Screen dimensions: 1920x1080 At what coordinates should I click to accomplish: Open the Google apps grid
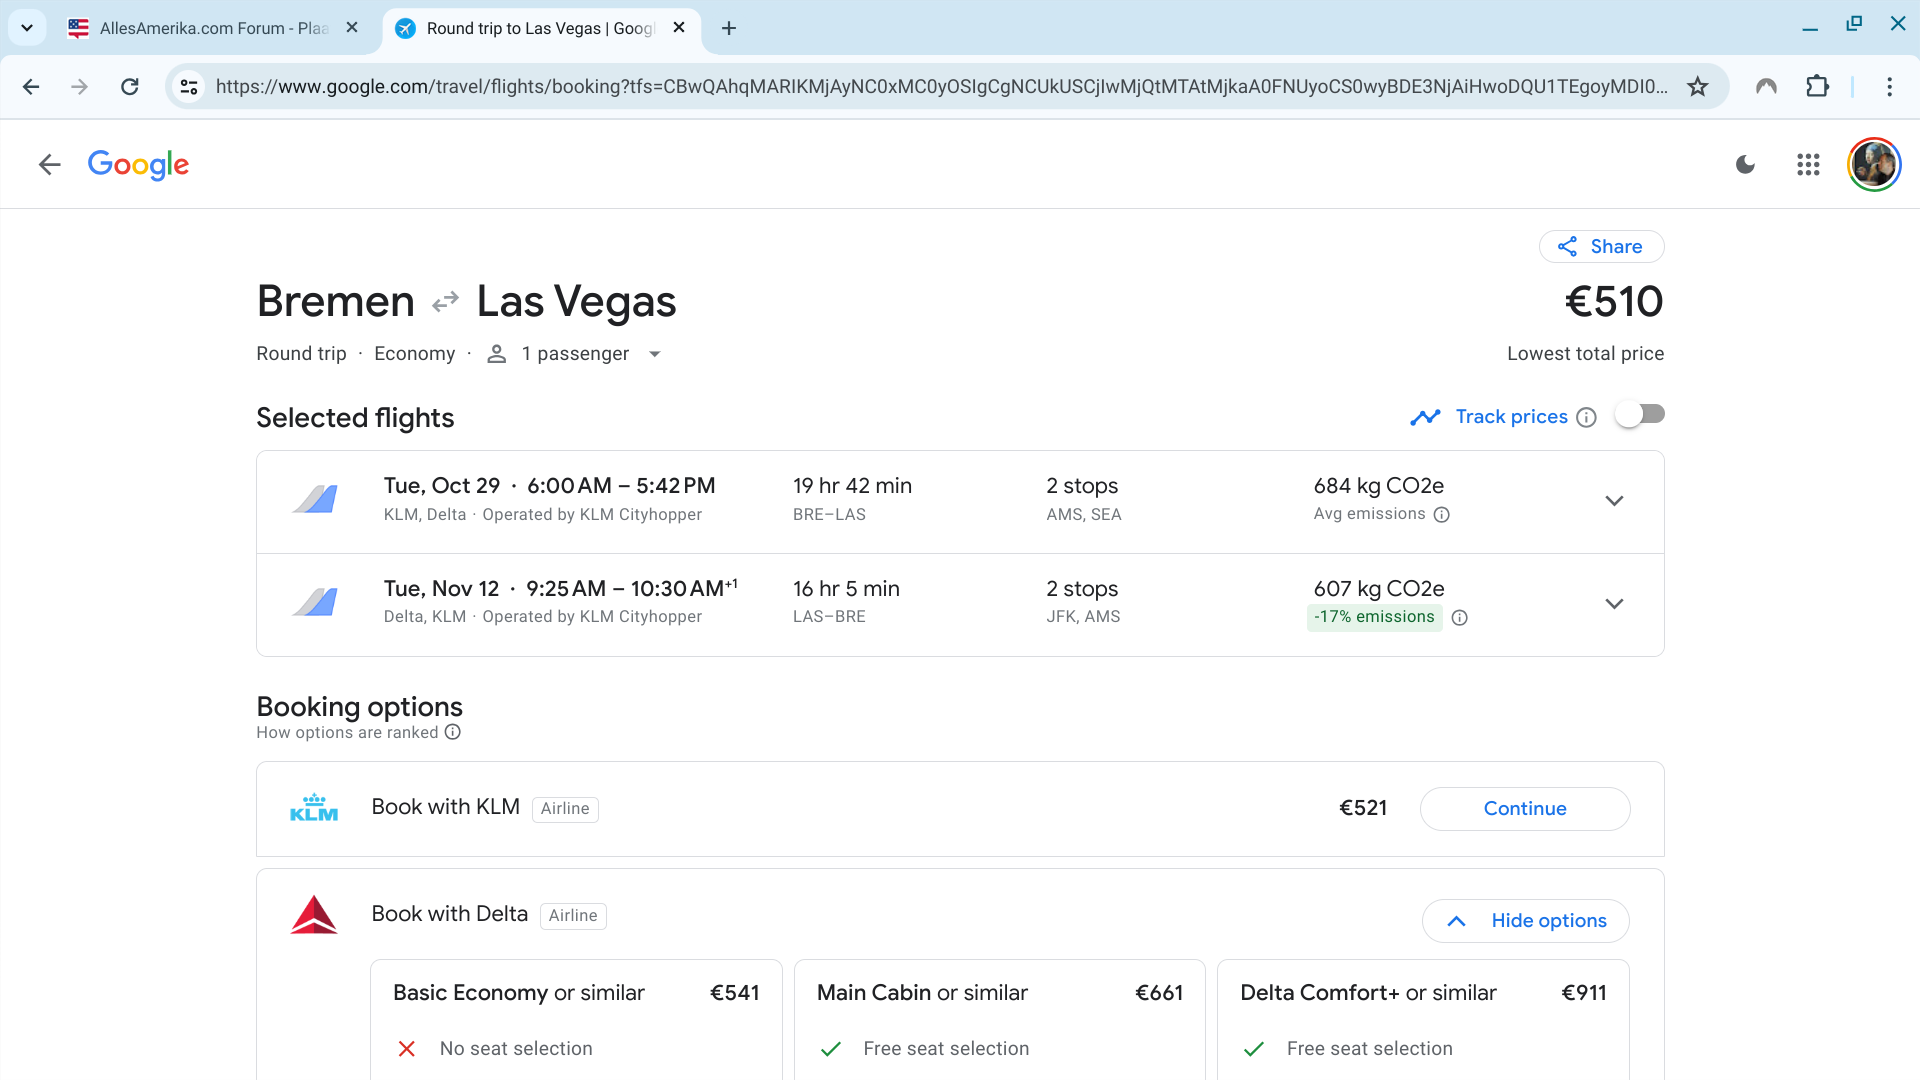coord(1808,165)
